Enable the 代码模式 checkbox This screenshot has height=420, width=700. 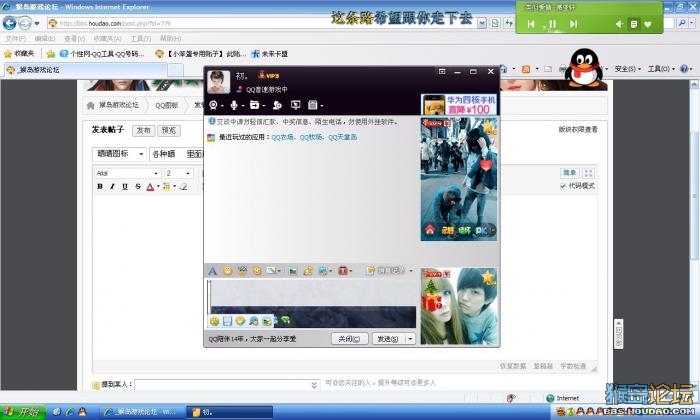[562, 186]
